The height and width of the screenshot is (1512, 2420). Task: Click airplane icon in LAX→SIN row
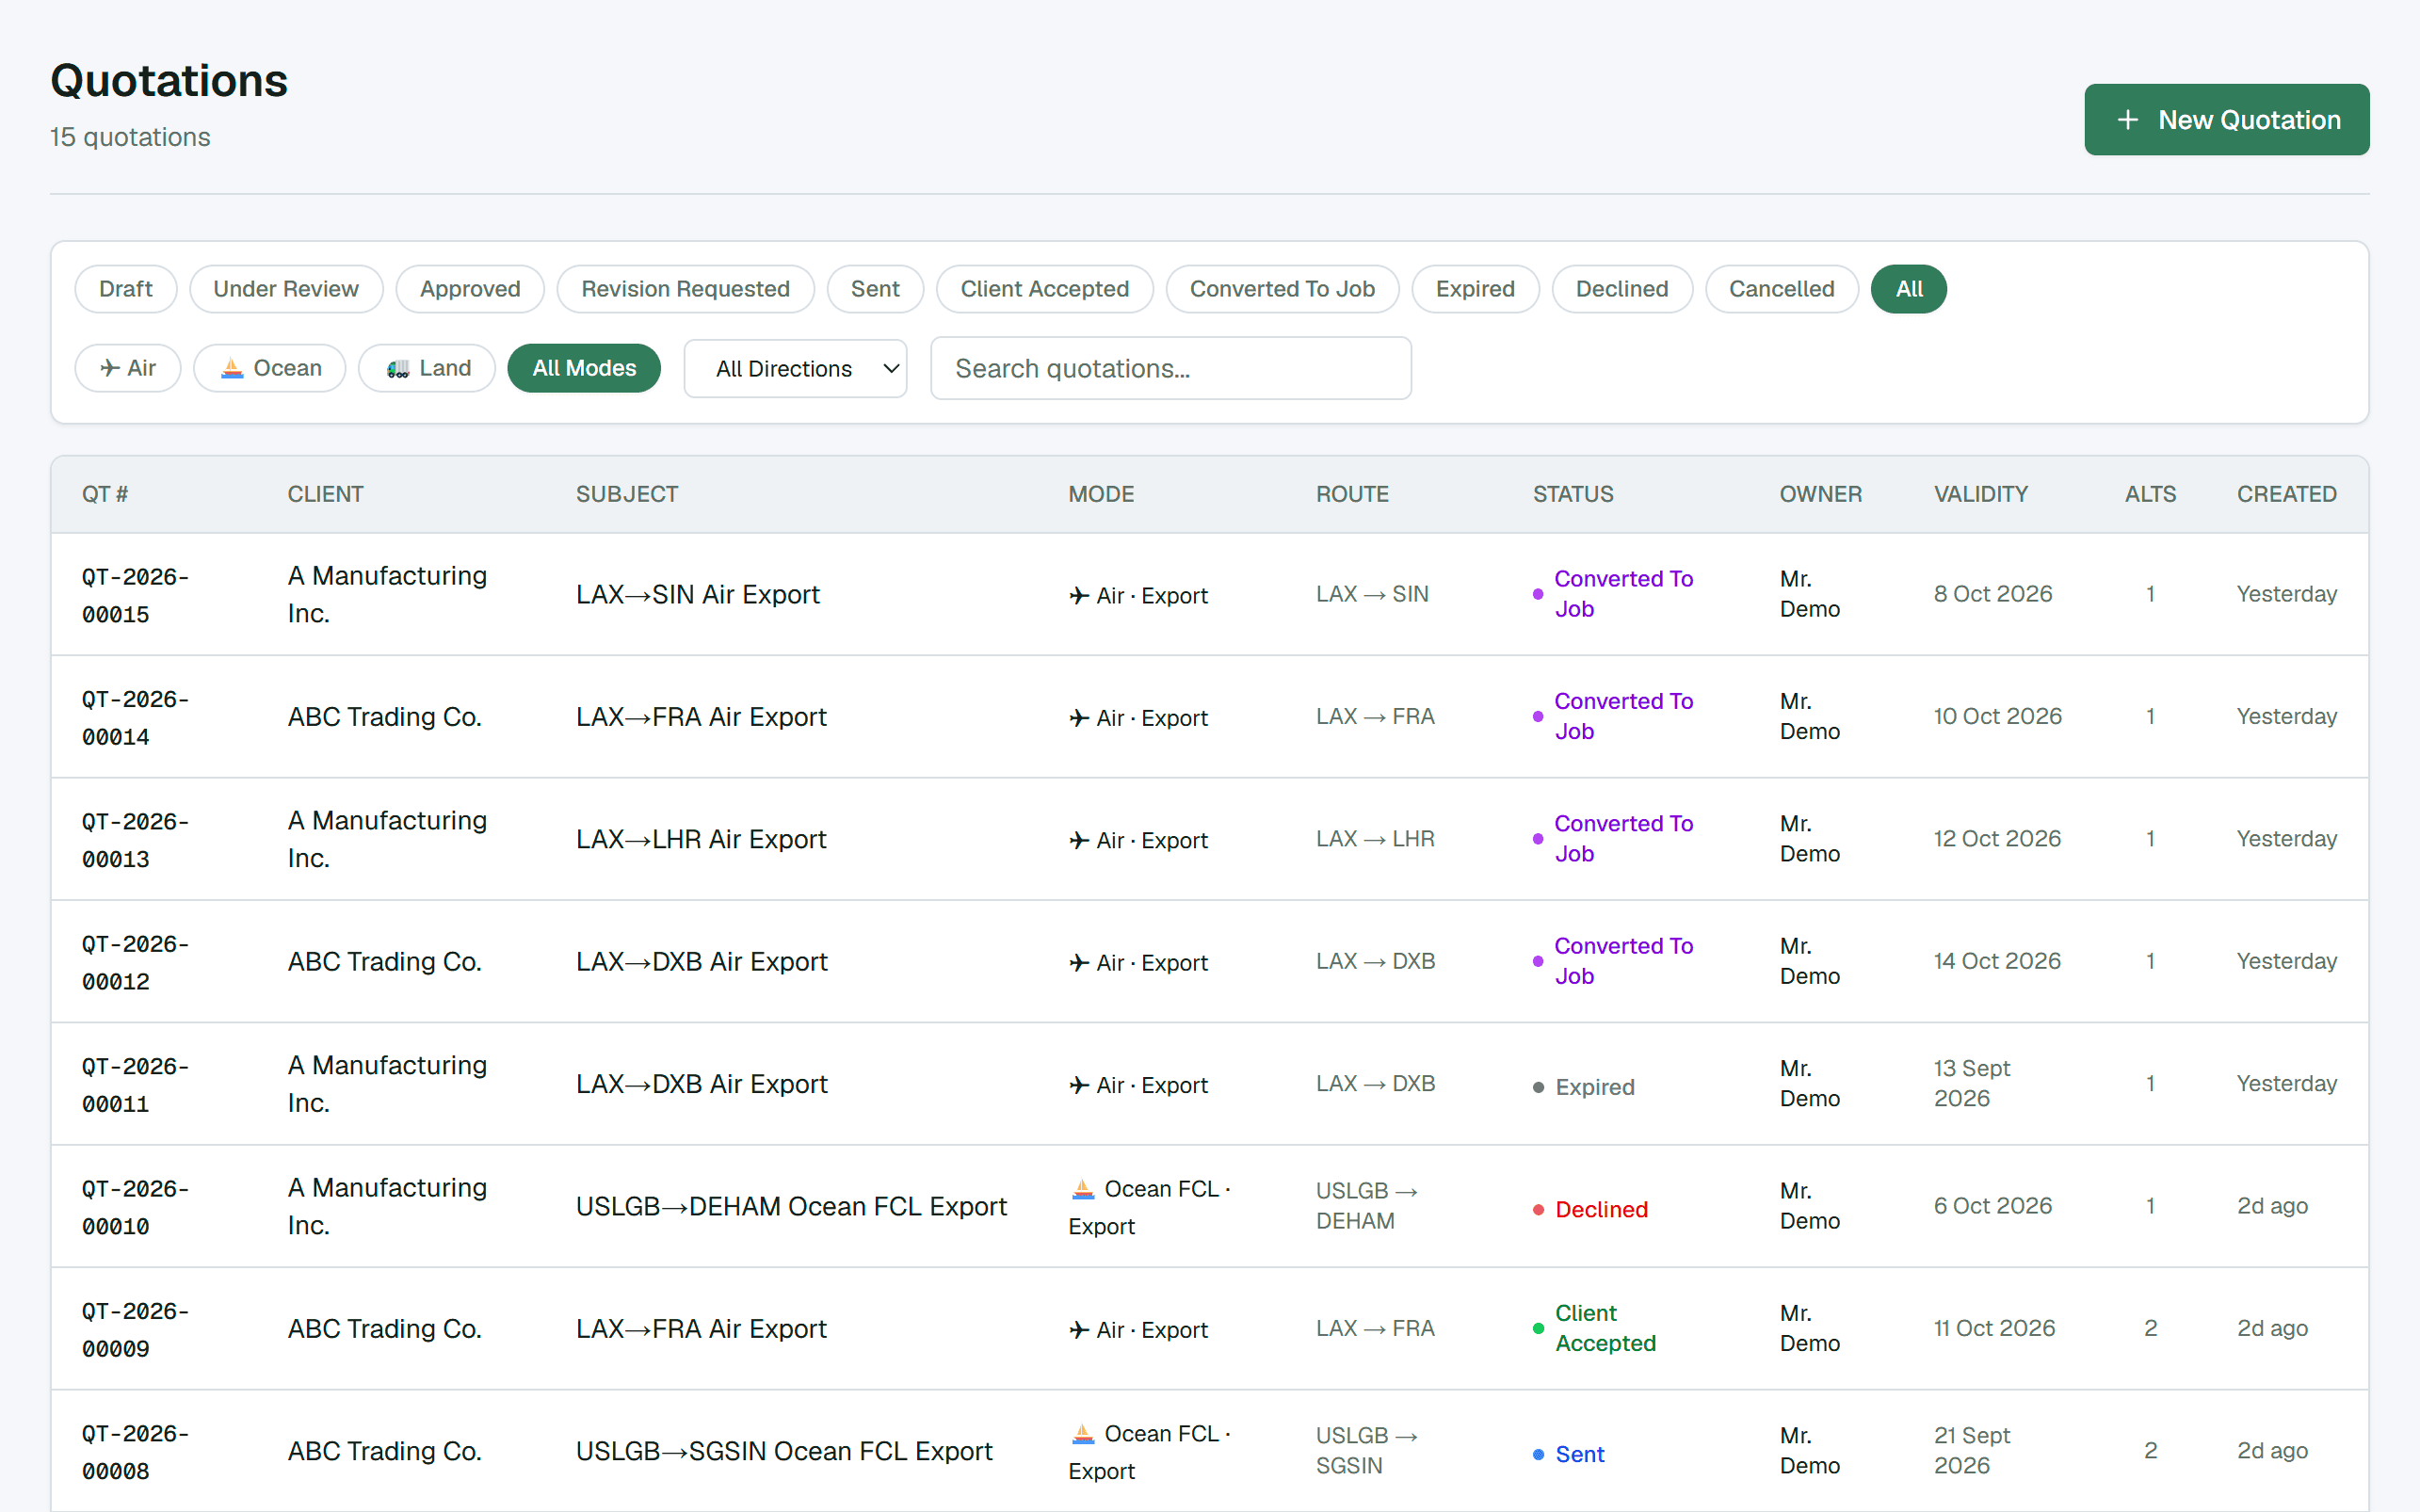(1079, 596)
